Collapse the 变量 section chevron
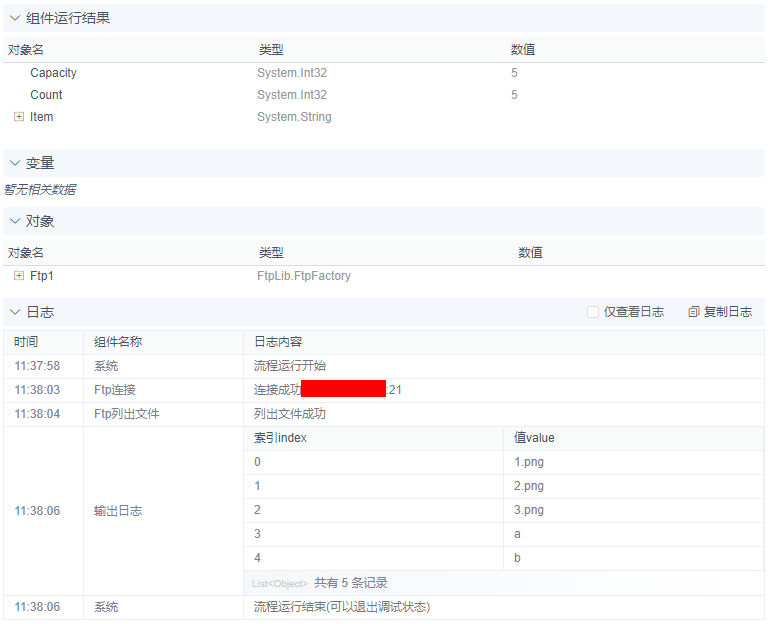 [15, 163]
